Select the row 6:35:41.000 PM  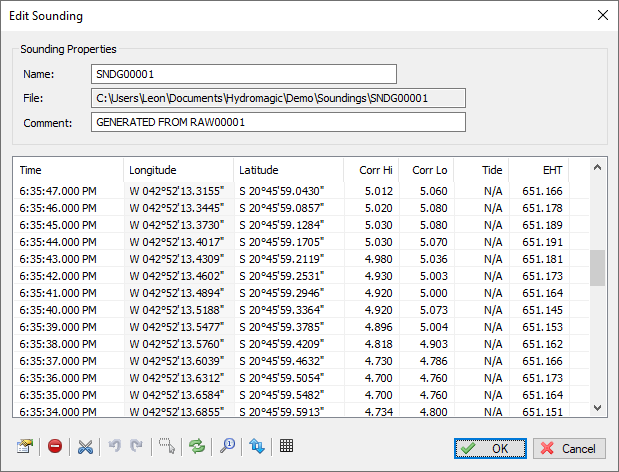click(301, 293)
